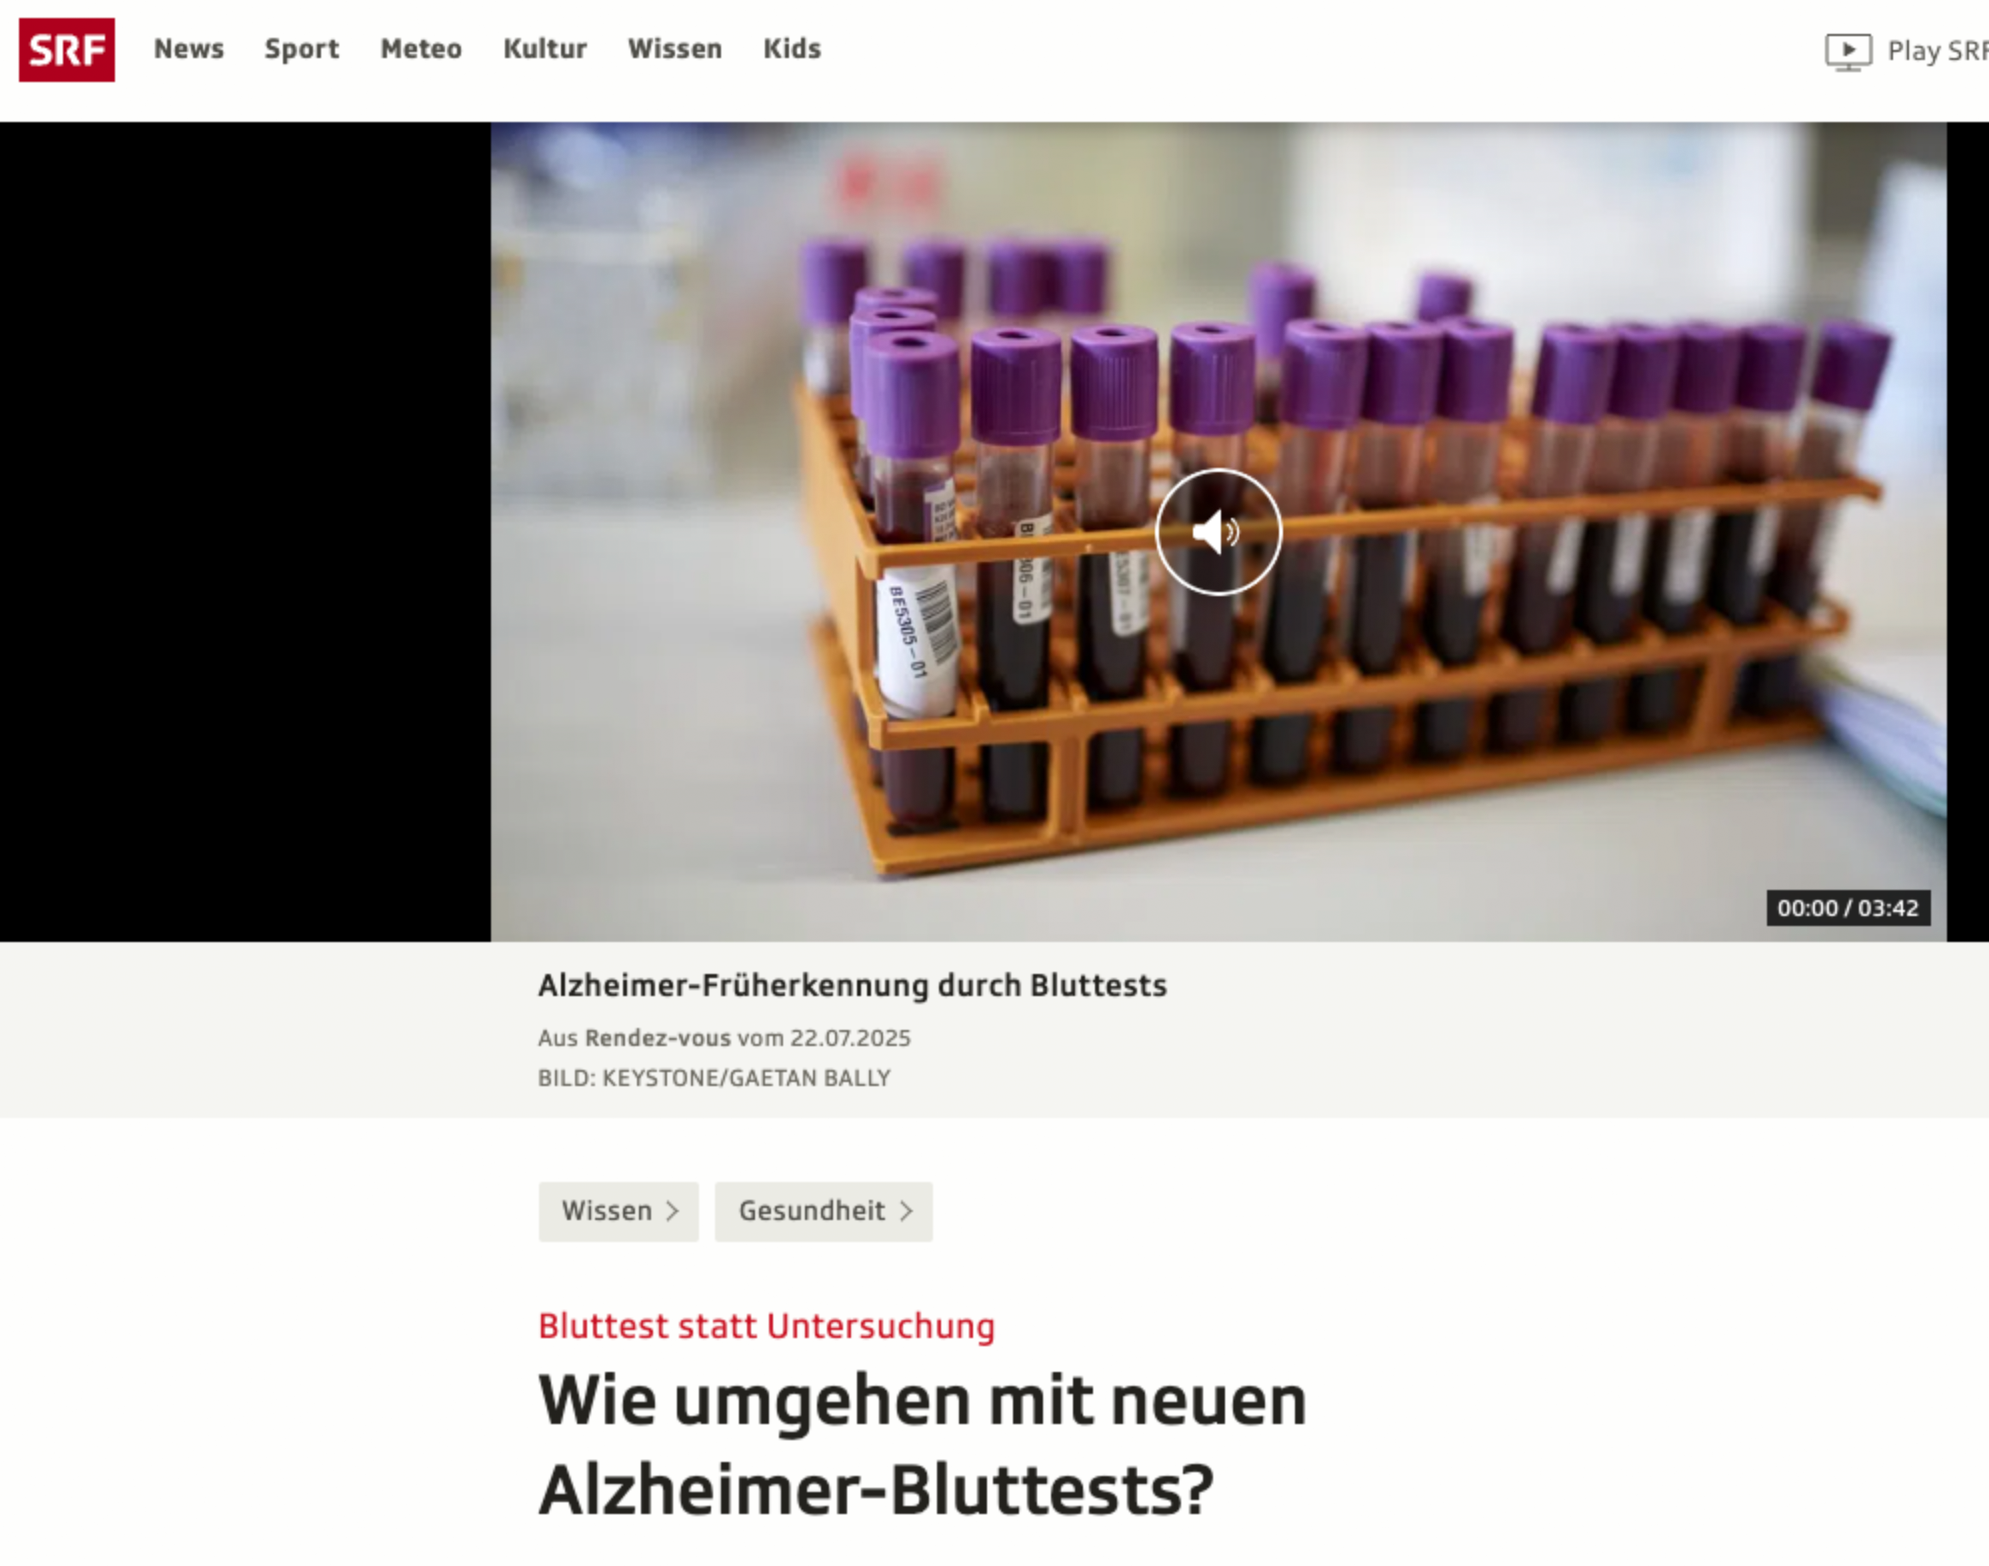The image size is (1989, 1566).
Task: Click the blood test tubes preview image
Action: [x=1218, y=531]
